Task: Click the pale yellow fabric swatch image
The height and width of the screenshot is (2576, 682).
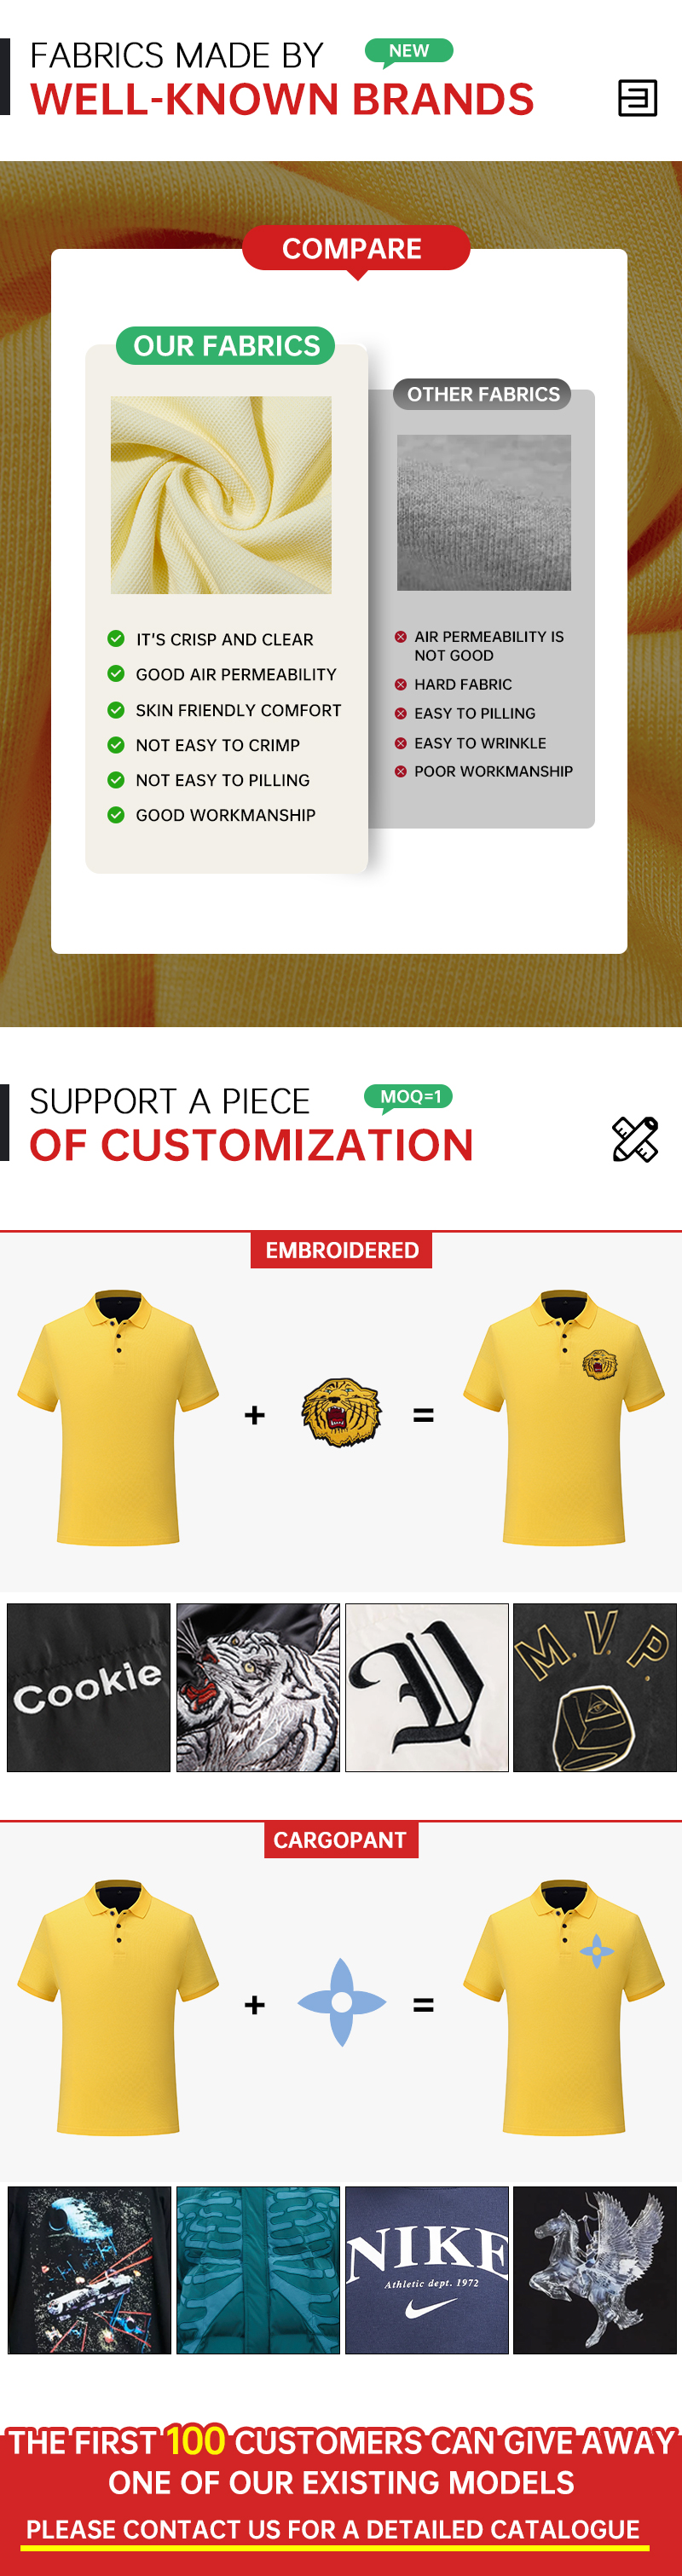Action: [221, 495]
